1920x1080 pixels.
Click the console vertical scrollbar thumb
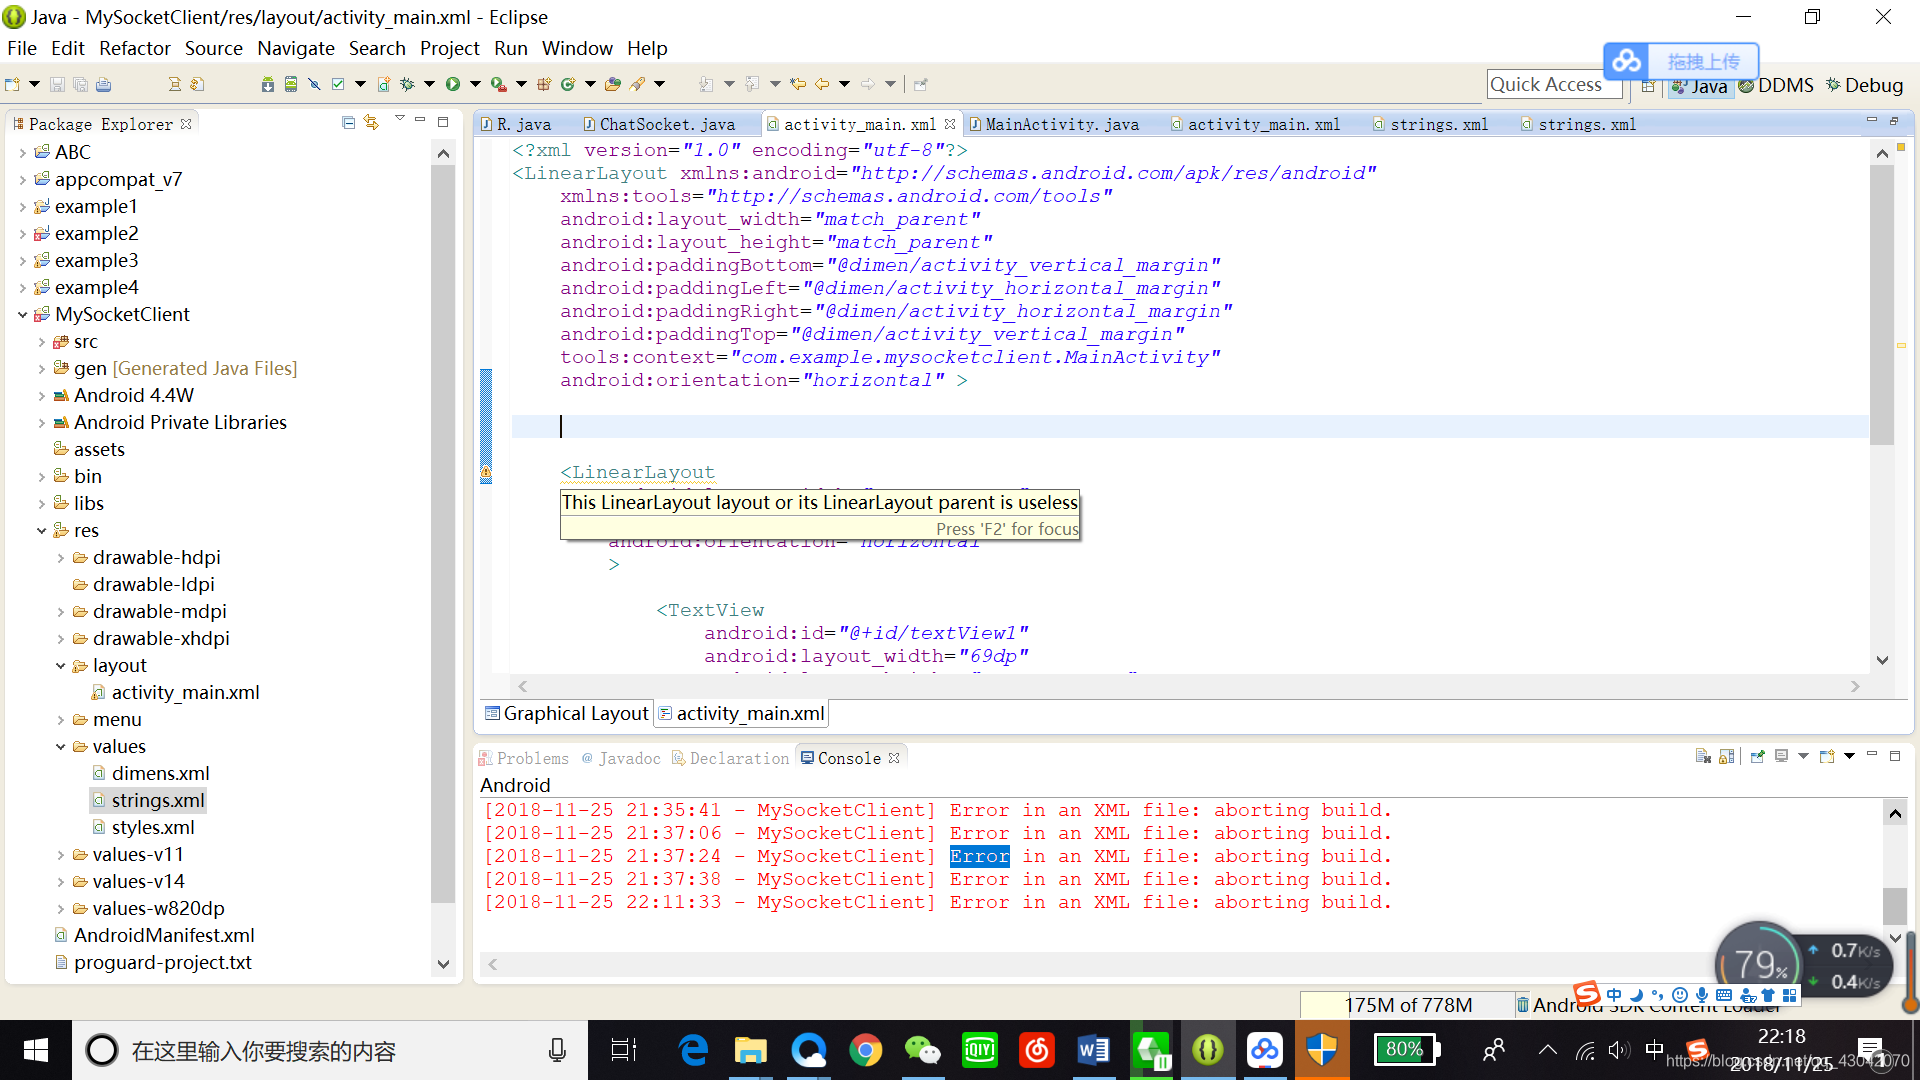1894,905
